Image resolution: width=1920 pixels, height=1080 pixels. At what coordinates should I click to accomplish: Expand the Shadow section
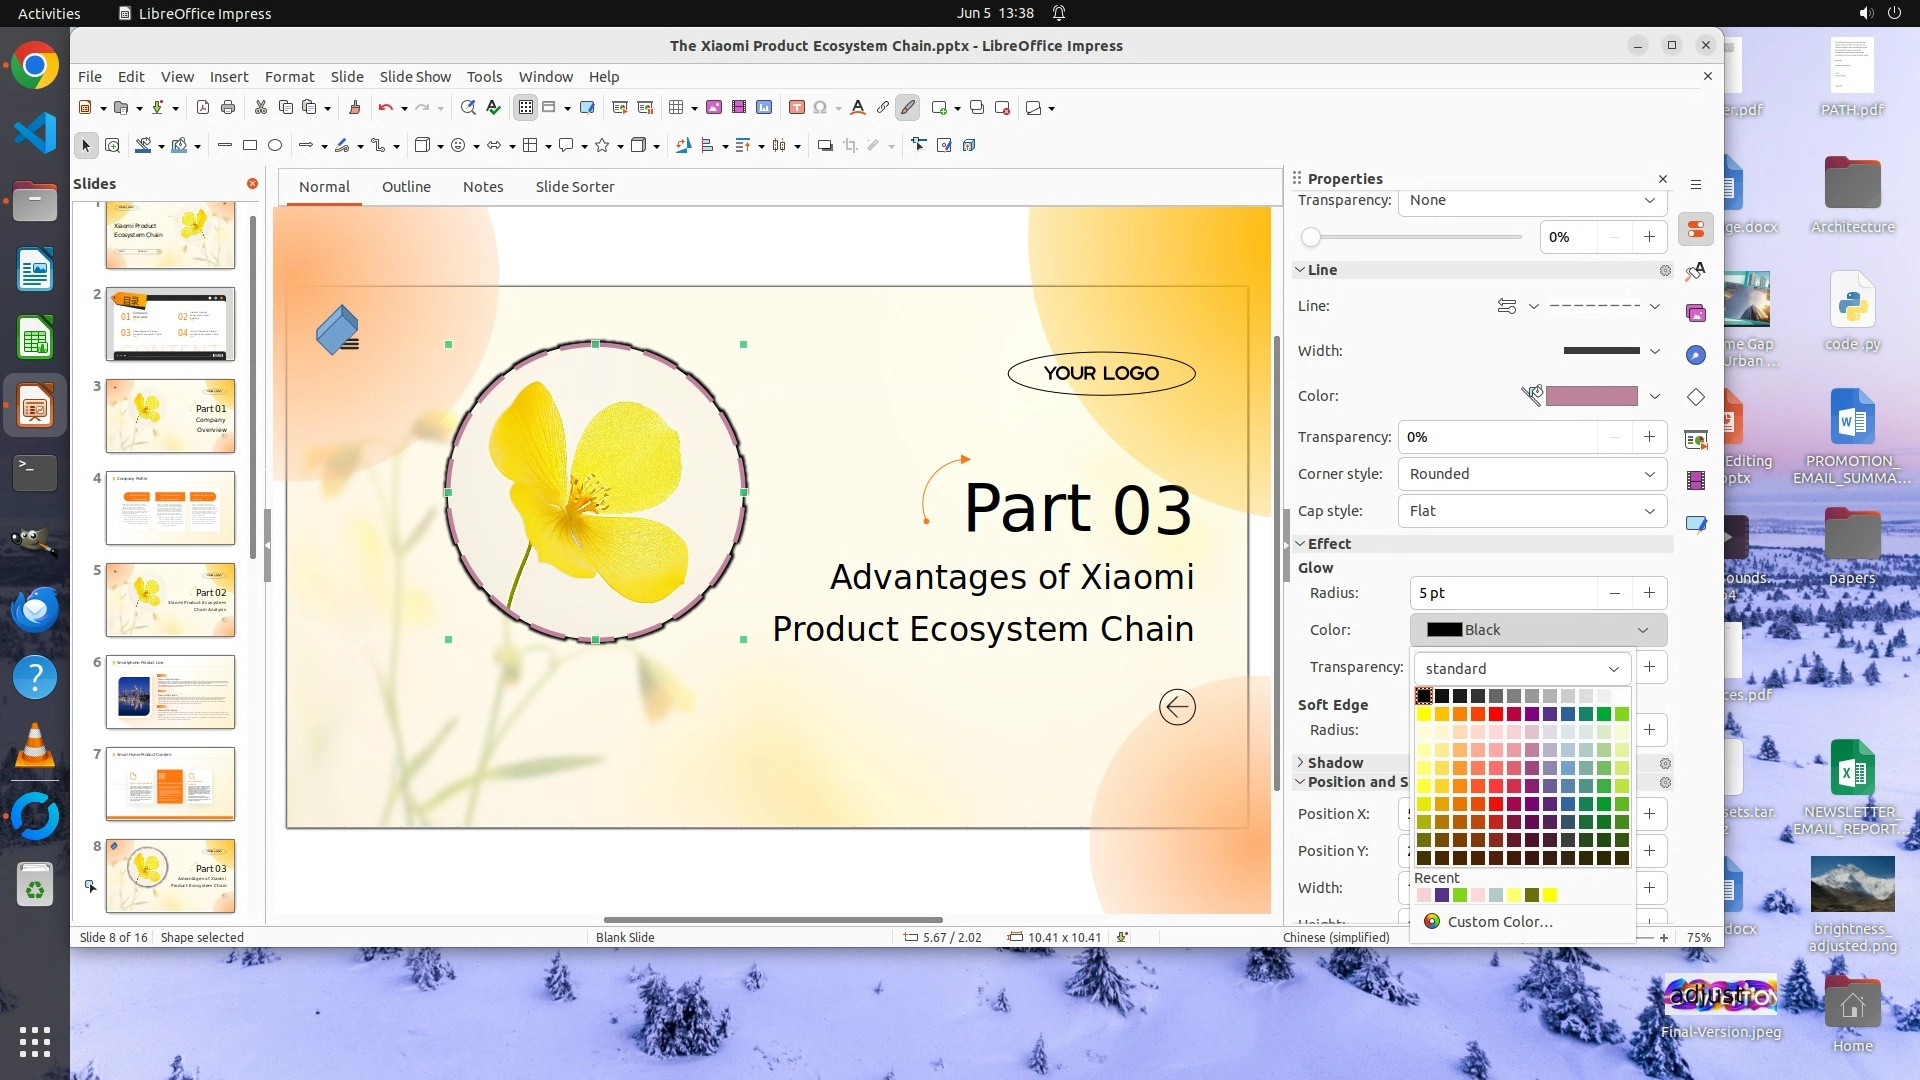click(1334, 763)
